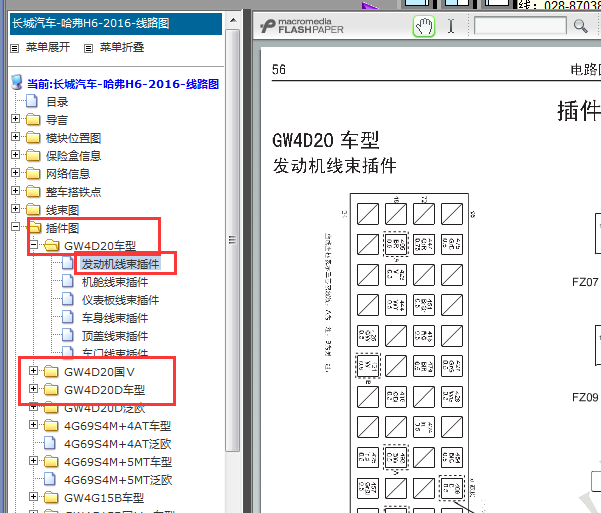Expand the 4G69S4M+4AT车型 folder
Viewport: 601px width, 513px height.
(33, 424)
